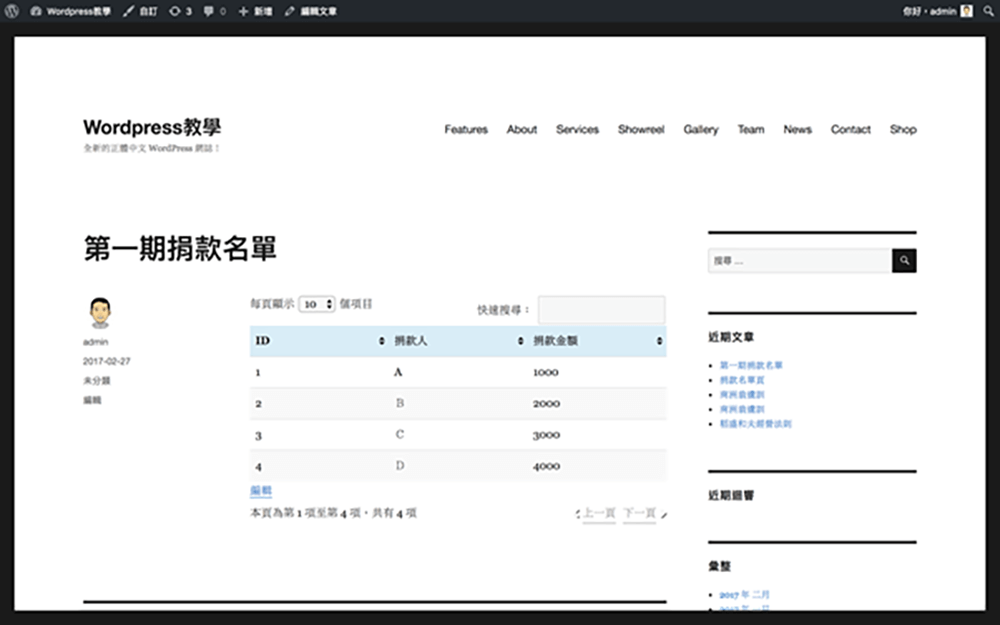Viewport: 1000px width, 625px height.
Task: Focus the 快速搜尋 table search box
Action: pyautogui.click(x=601, y=310)
